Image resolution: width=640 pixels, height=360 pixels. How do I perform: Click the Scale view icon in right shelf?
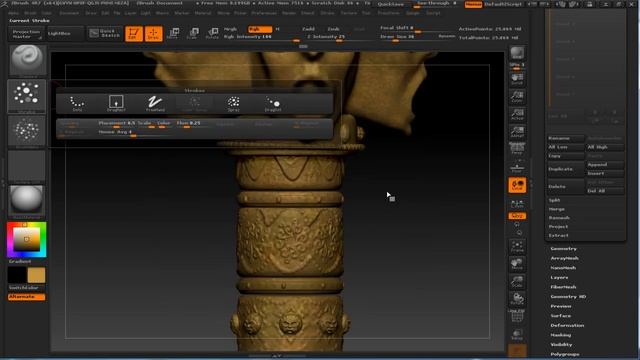point(517,282)
